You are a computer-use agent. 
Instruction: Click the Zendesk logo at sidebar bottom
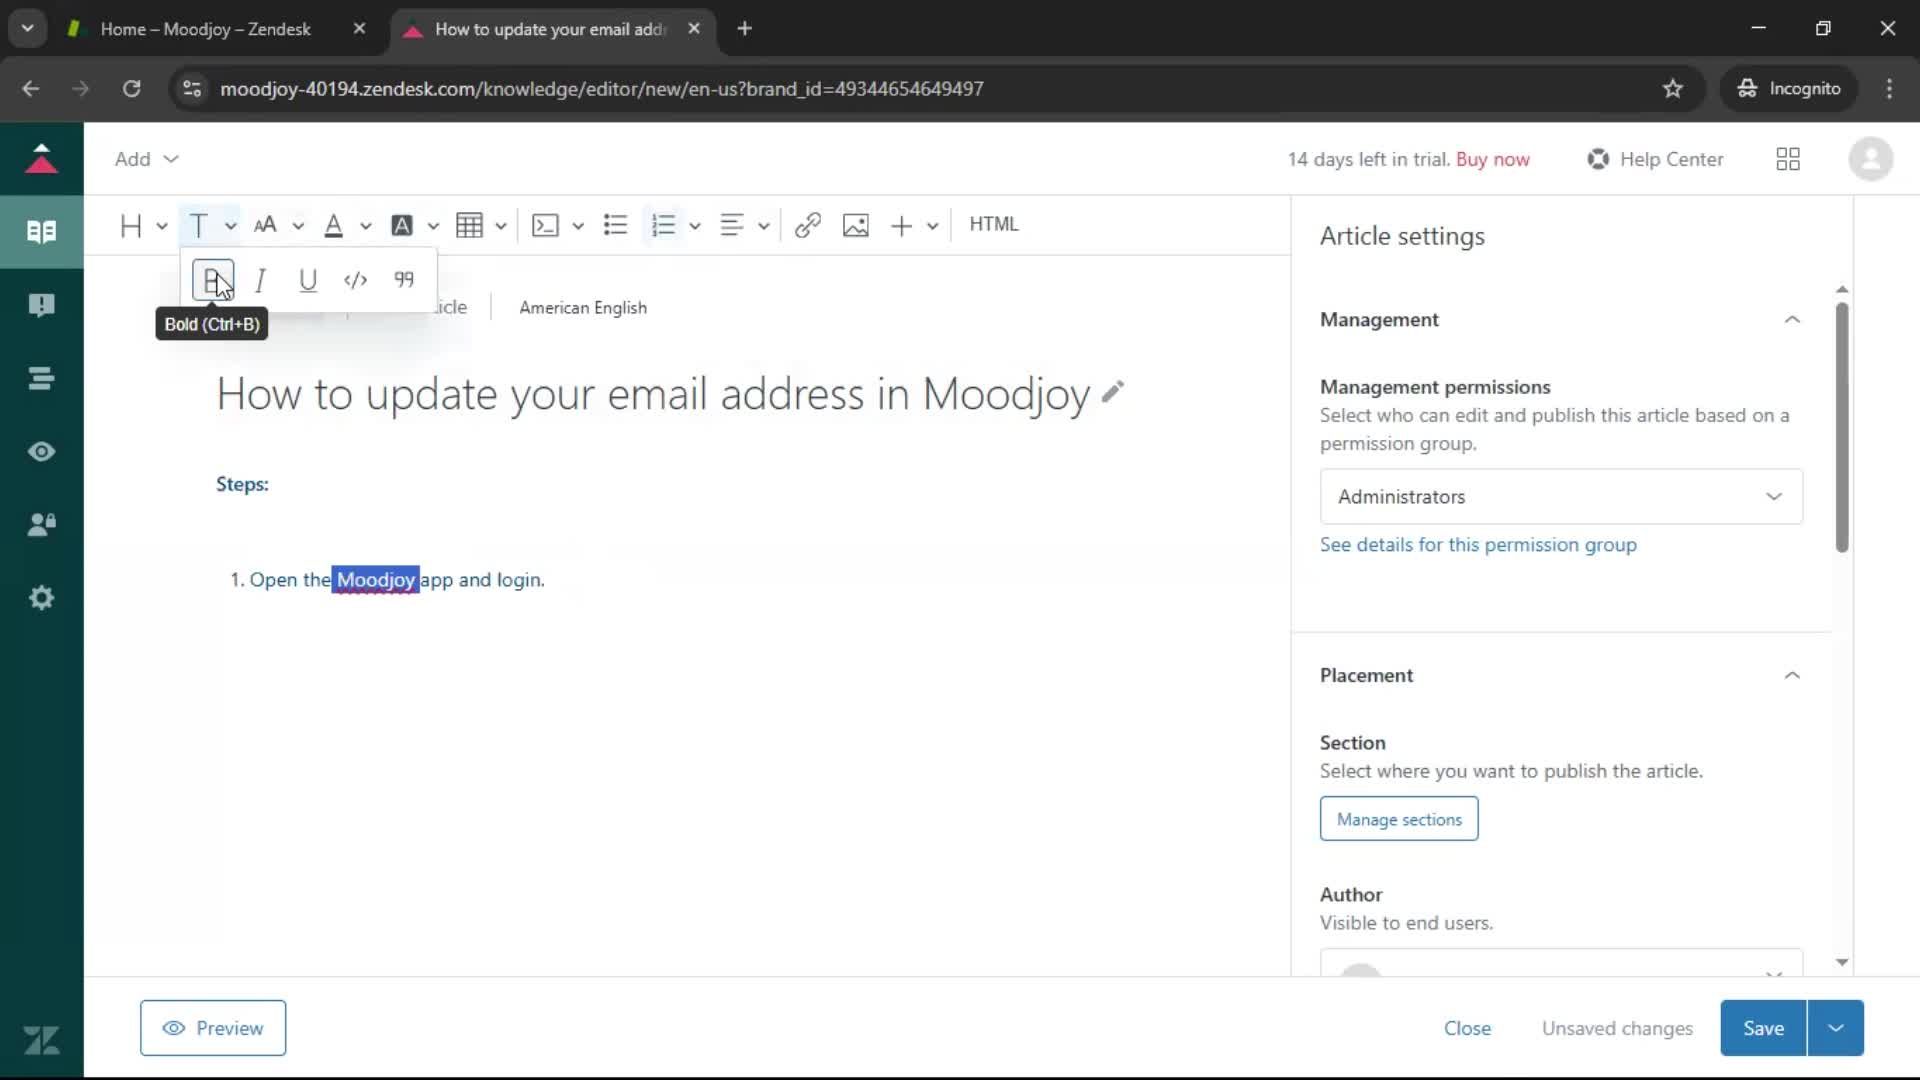[41, 1041]
